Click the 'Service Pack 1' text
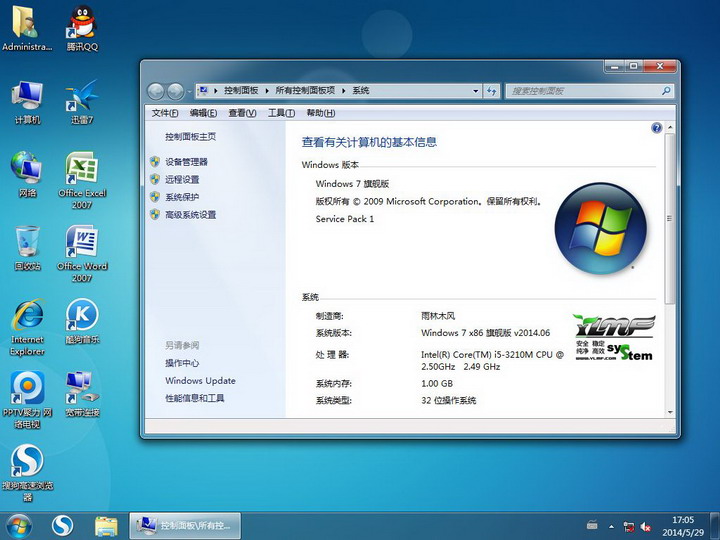This screenshot has height=540, width=720. point(345,219)
